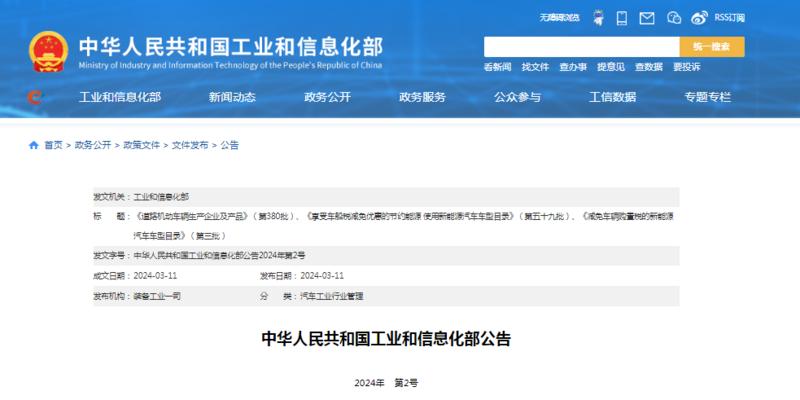This screenshot has width=800, height=400.
Task: Click the heading 中华人民共和国工业和信息化部公告
Action: point(386,339)
